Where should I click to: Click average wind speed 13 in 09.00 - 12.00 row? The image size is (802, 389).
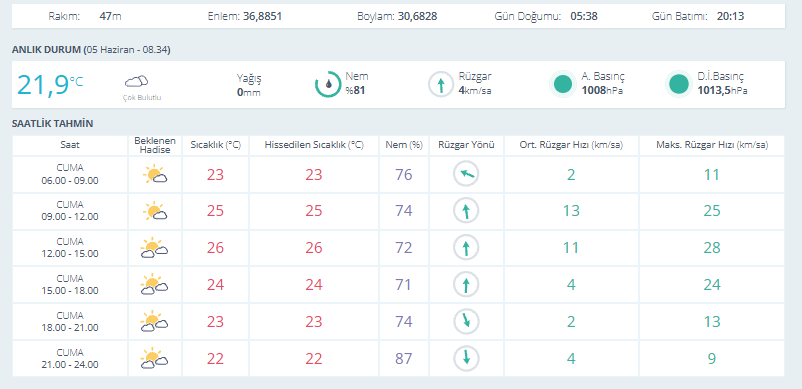point(571,211)
